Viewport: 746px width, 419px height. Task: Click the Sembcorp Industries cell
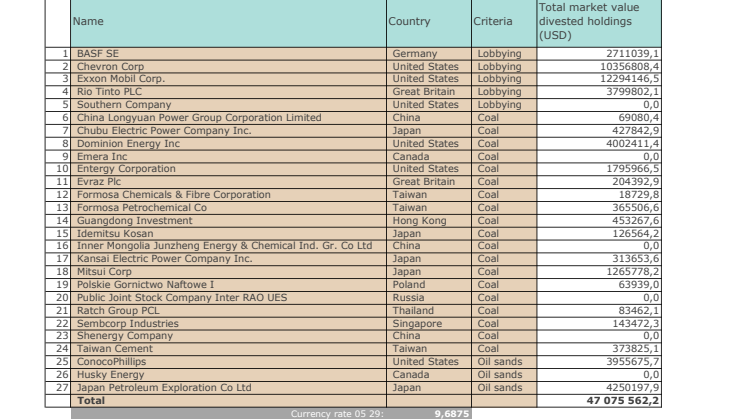click(228, 323)
